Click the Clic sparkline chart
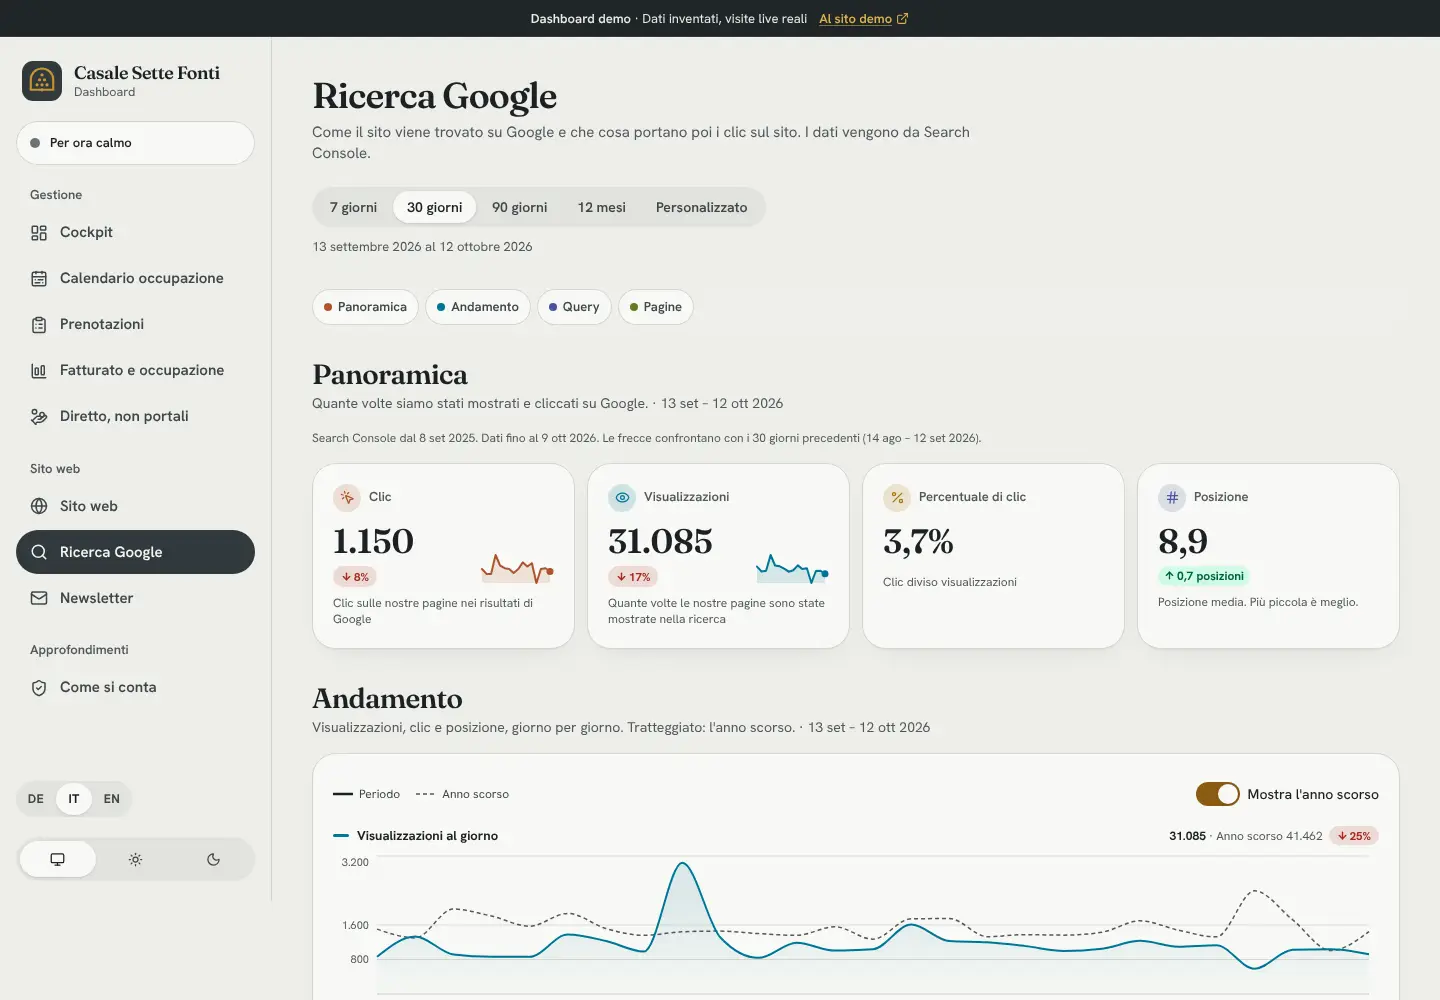The height and width of the screenshot is (1000, 1440). point(517,569)
